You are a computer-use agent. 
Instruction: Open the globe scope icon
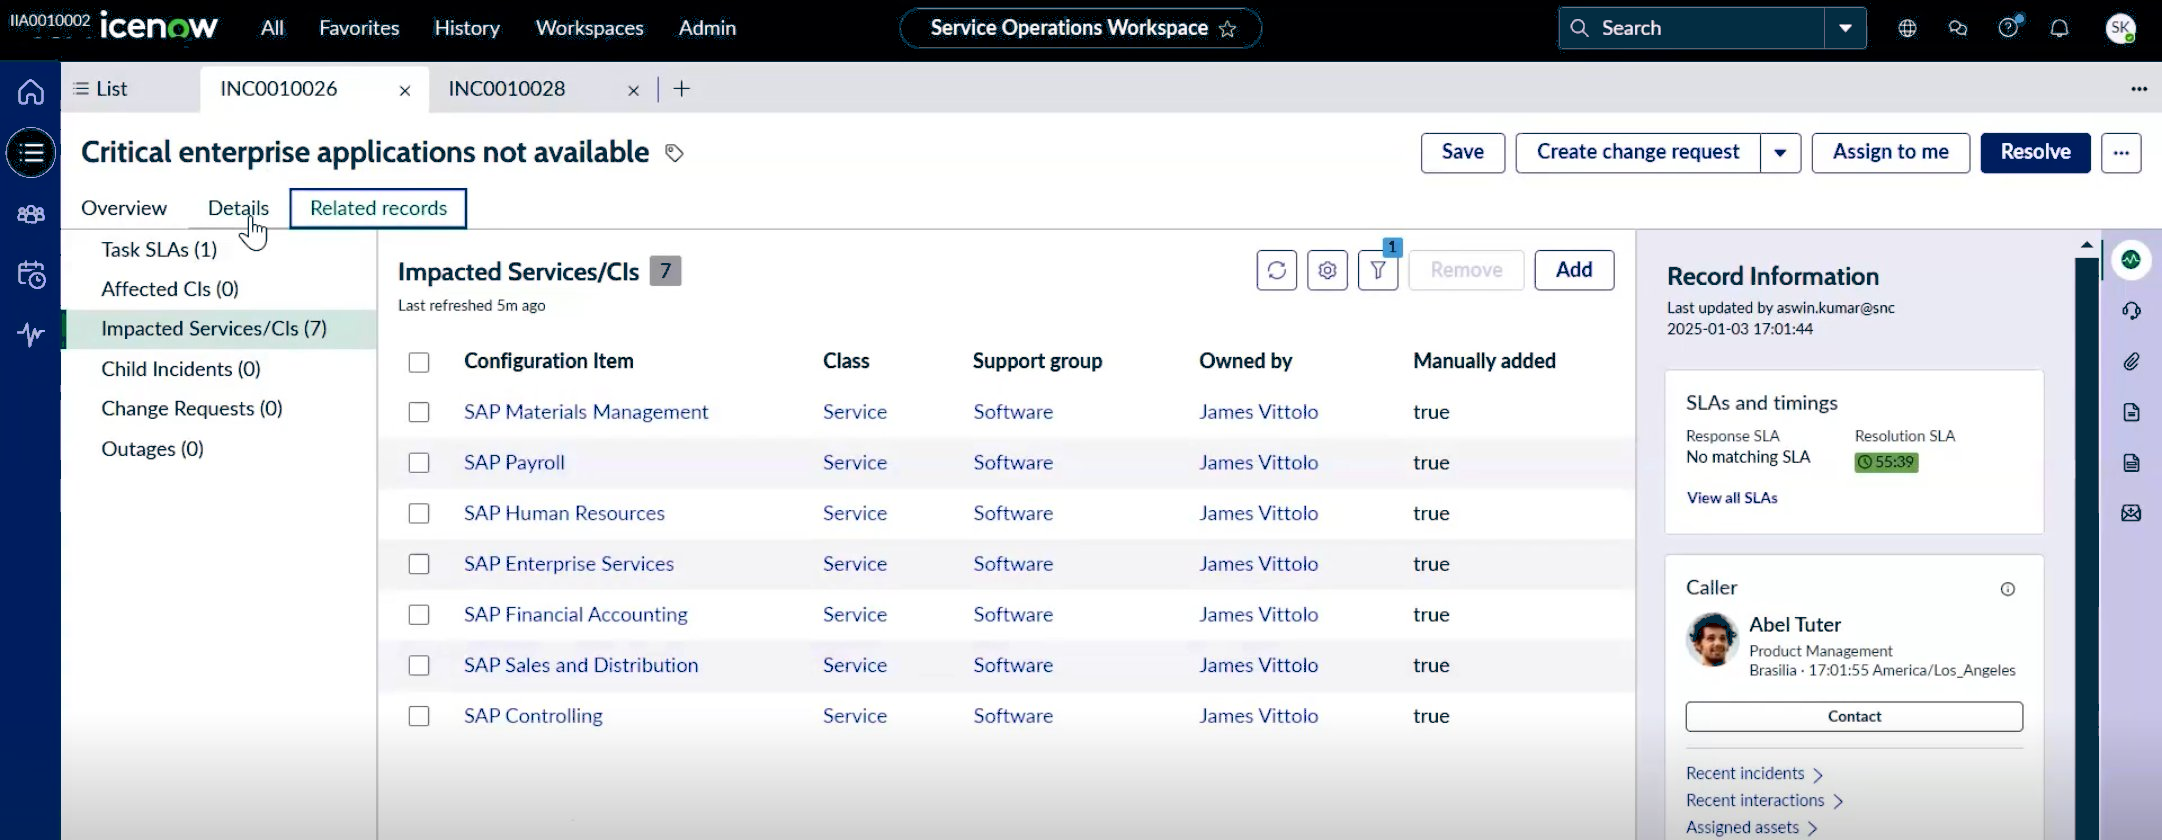pyautogui.click(x=1907, y=28)
